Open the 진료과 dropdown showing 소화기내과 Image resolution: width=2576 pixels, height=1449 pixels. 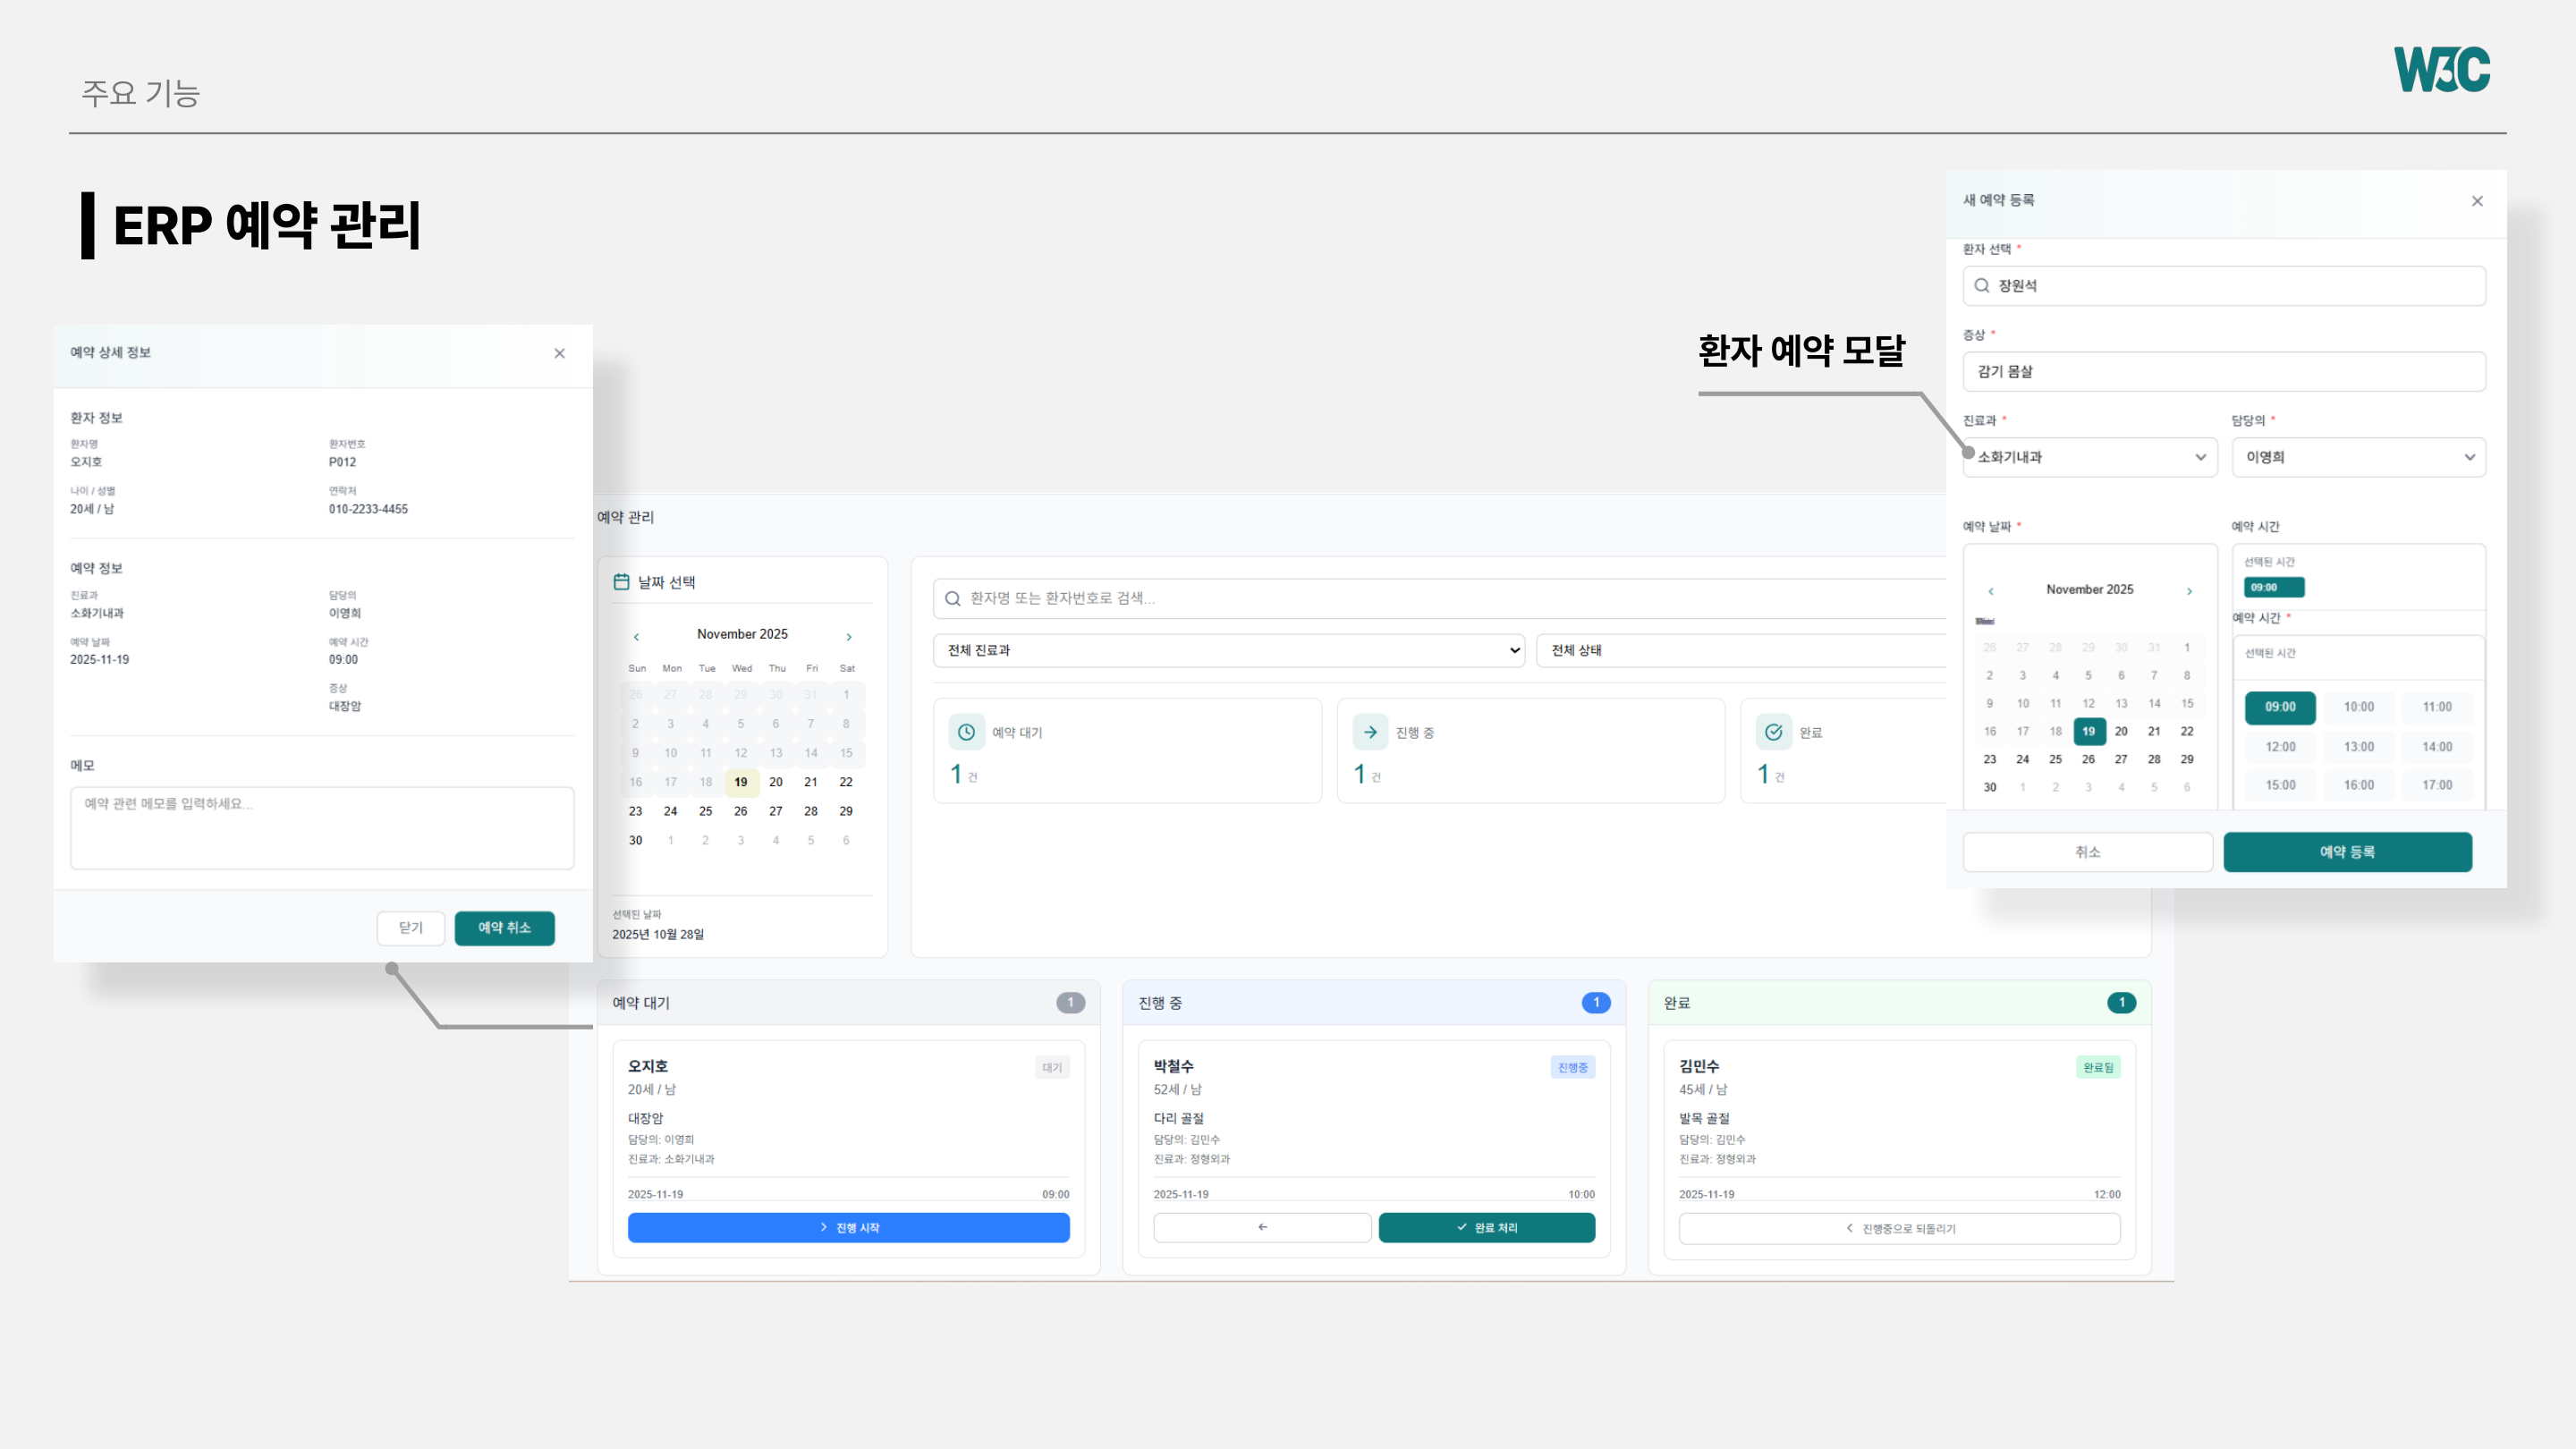coord(2089,457)
